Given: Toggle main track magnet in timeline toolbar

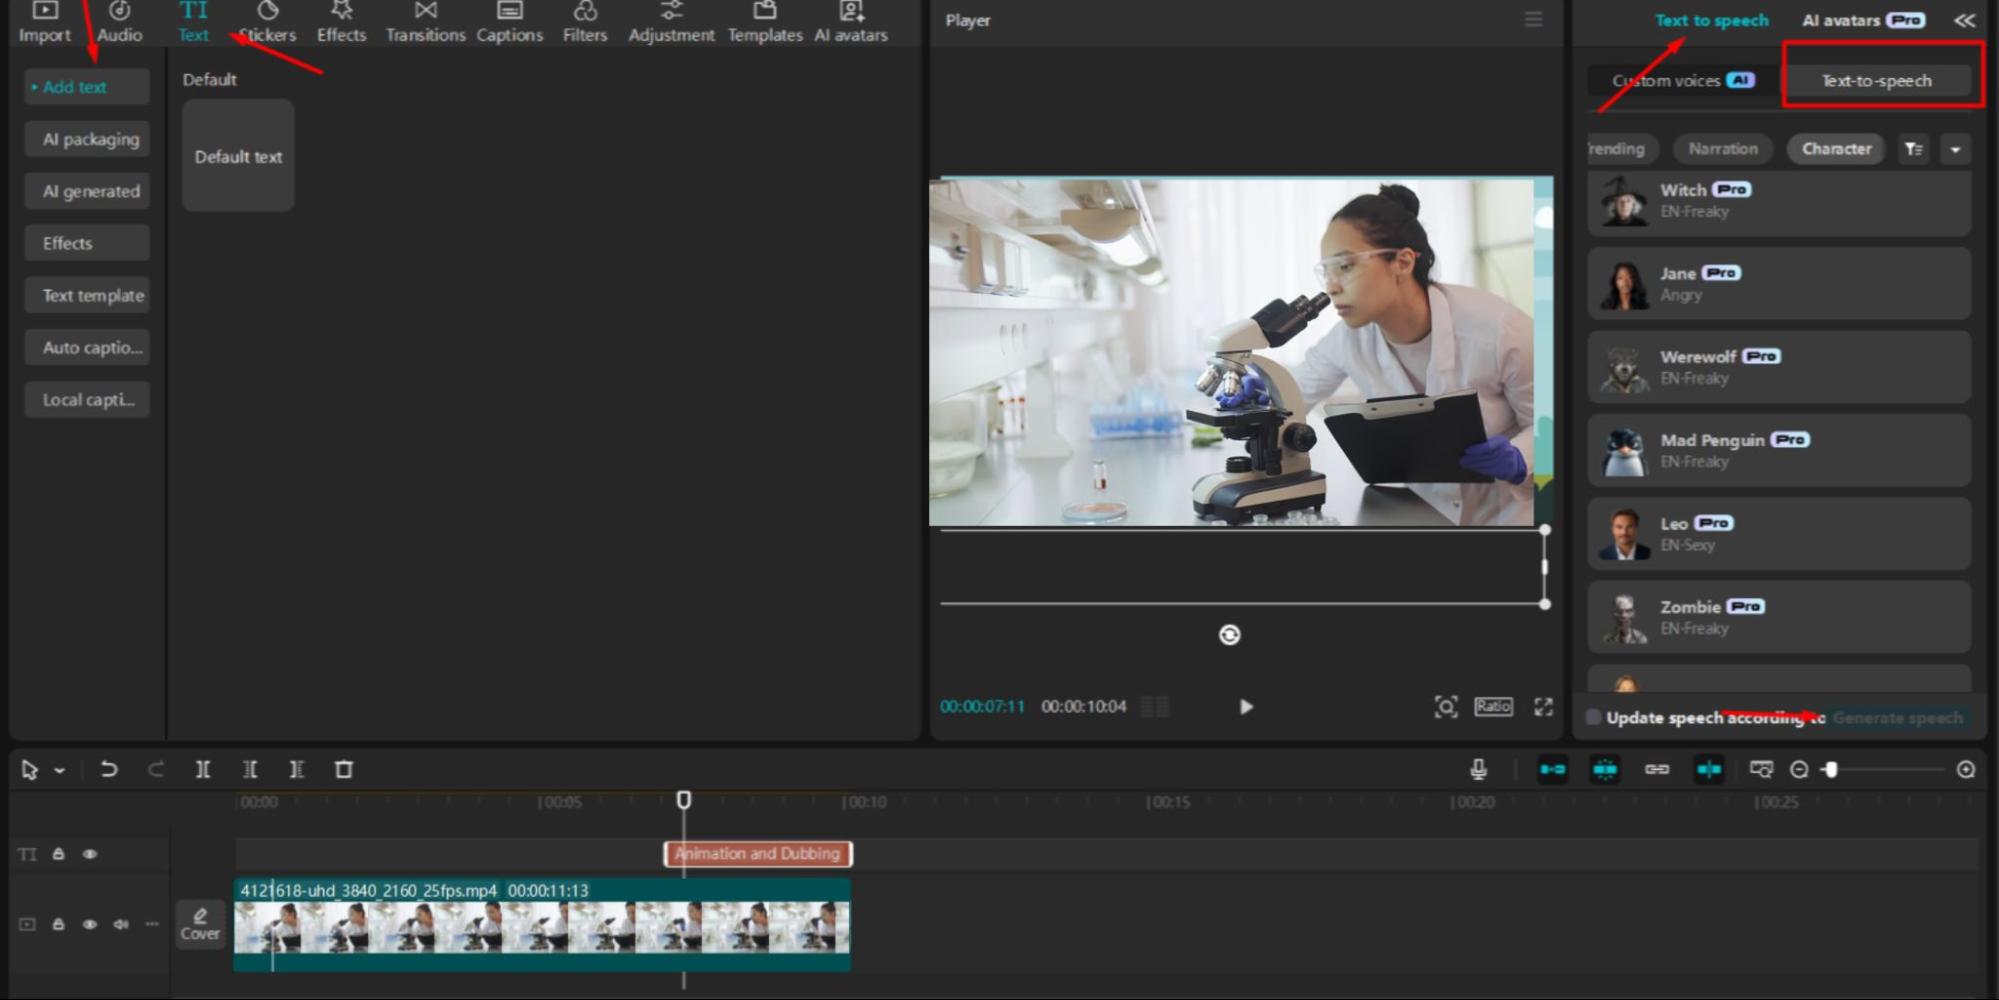Looking at the screenshot, I should point(1553,769).
